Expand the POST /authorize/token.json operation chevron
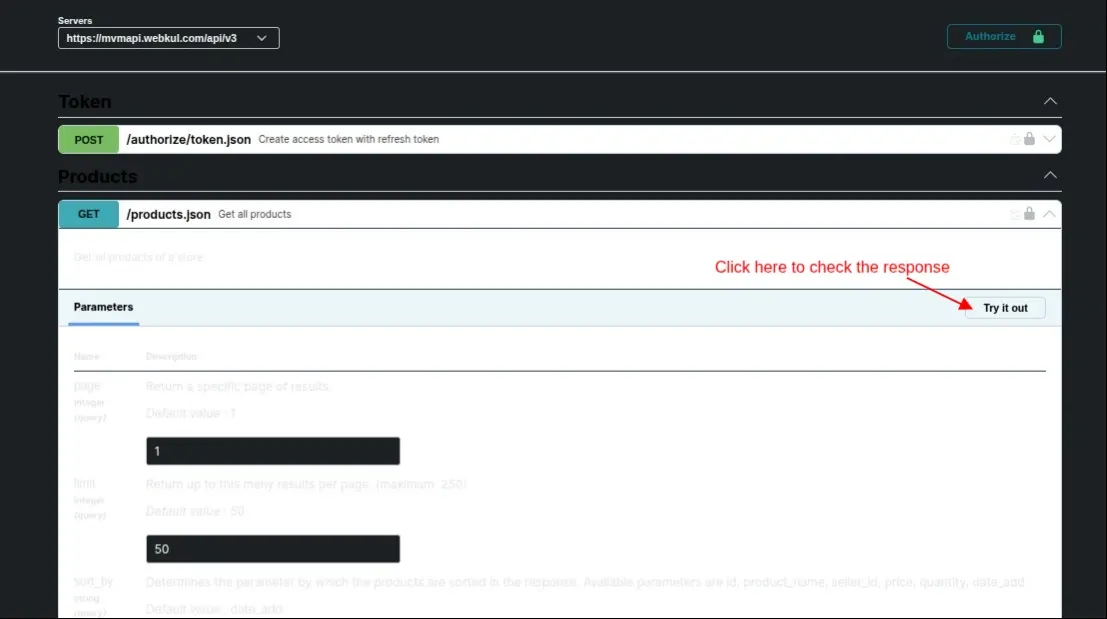The image size is (1107, 619). tap(1049, 139)
